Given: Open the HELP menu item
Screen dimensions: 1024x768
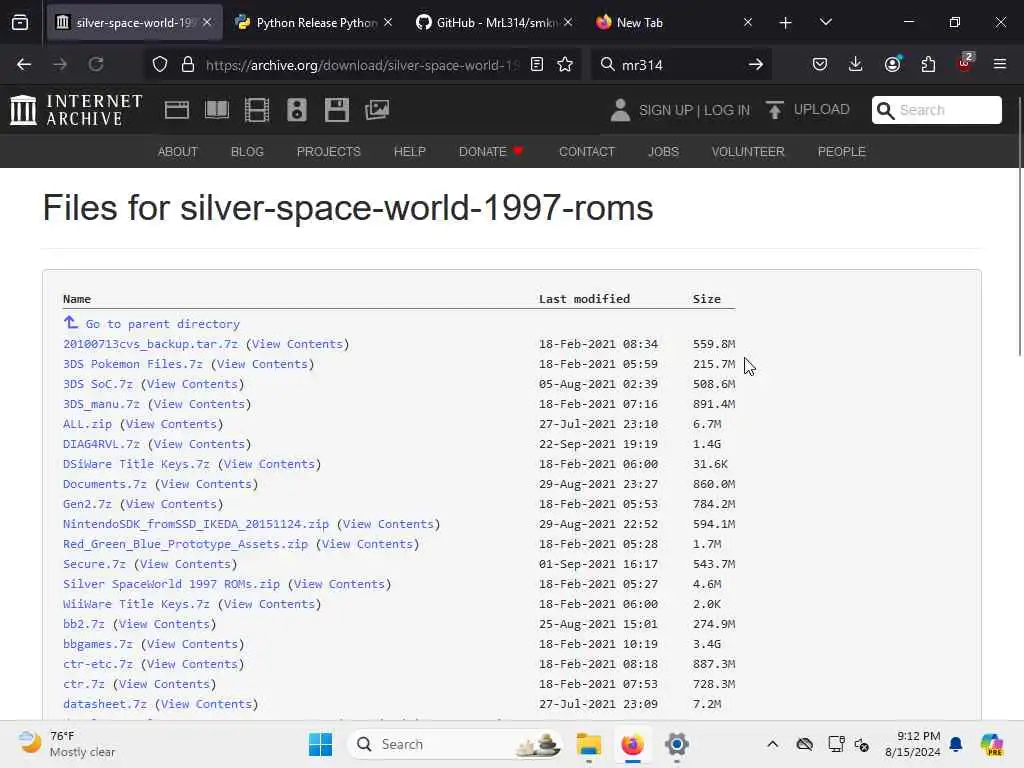Looking at the screenshot, I should (x=409, y=152).
